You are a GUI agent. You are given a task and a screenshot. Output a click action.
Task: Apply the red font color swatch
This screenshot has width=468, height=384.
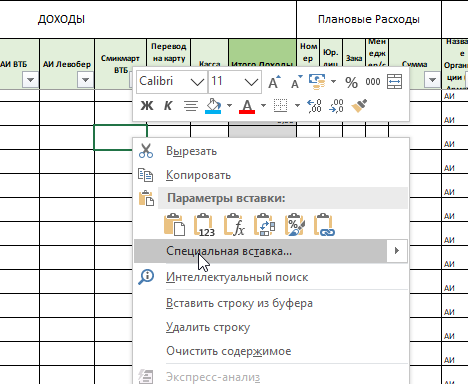[247, 107]
